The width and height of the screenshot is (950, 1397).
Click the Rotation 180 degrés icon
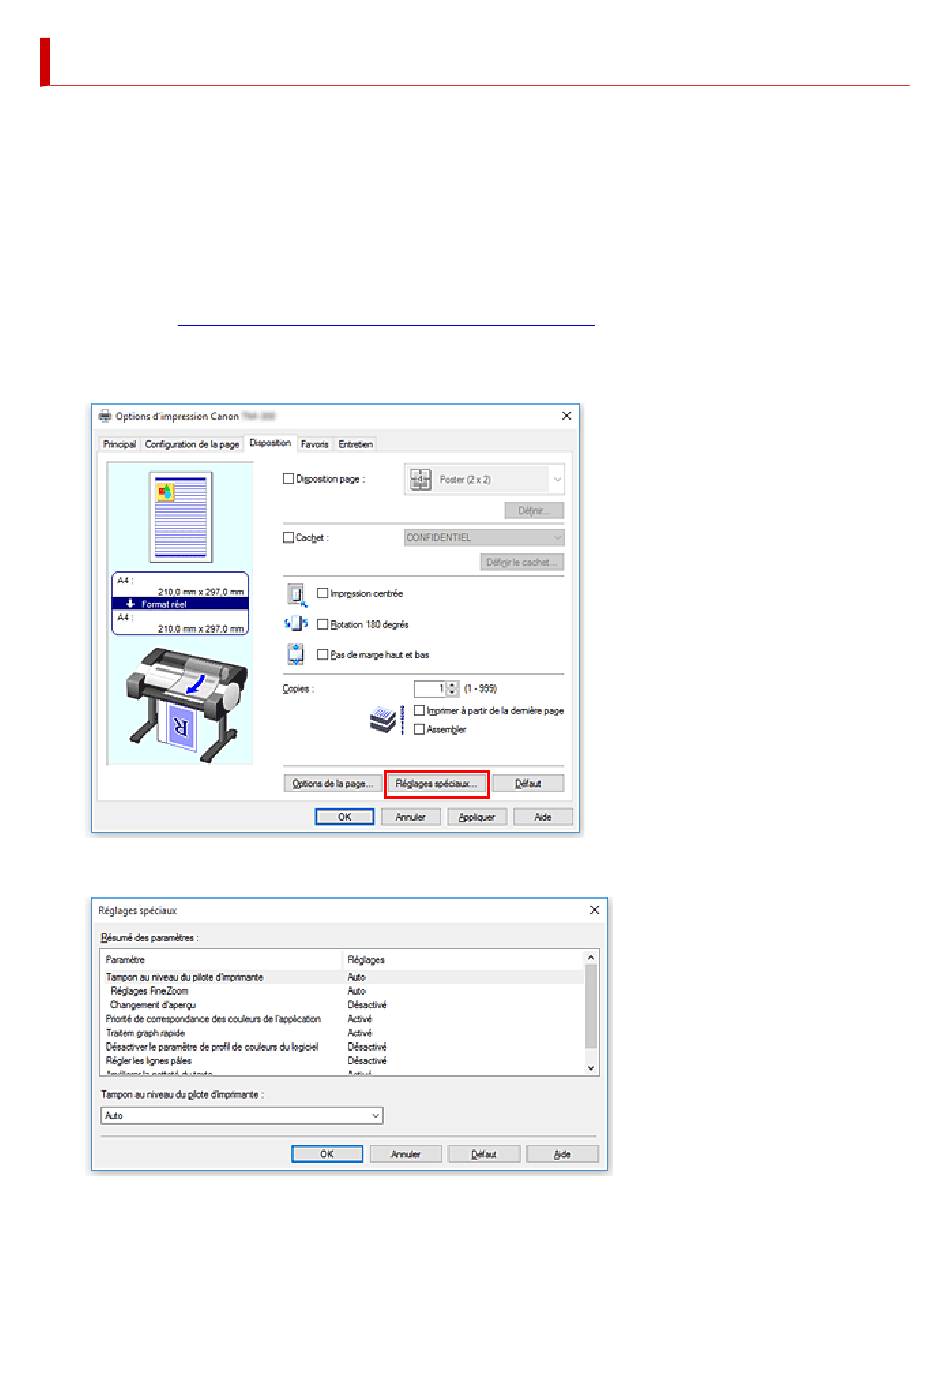pos(296,624)
